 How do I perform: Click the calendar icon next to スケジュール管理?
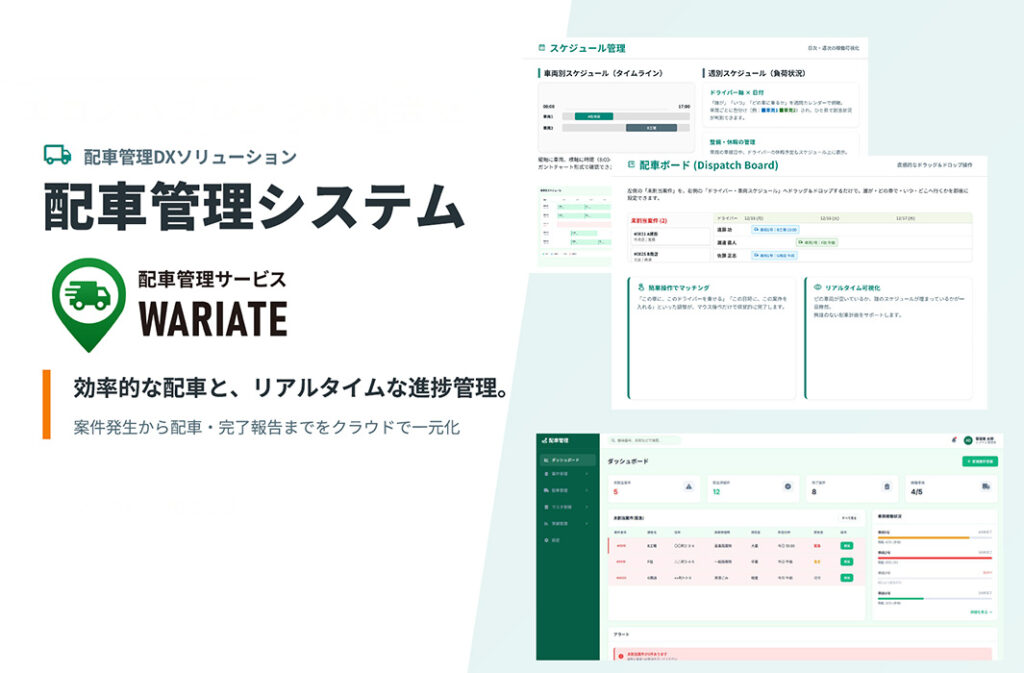click(x=542, y=48)
